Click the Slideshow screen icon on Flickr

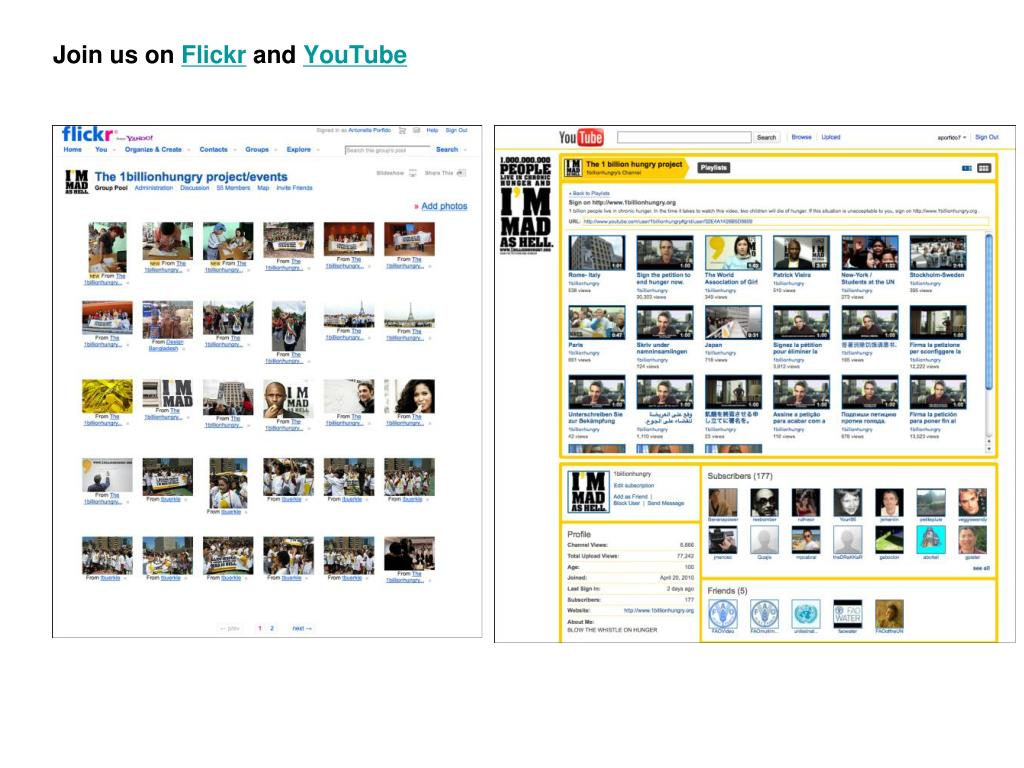click(413, 173)
